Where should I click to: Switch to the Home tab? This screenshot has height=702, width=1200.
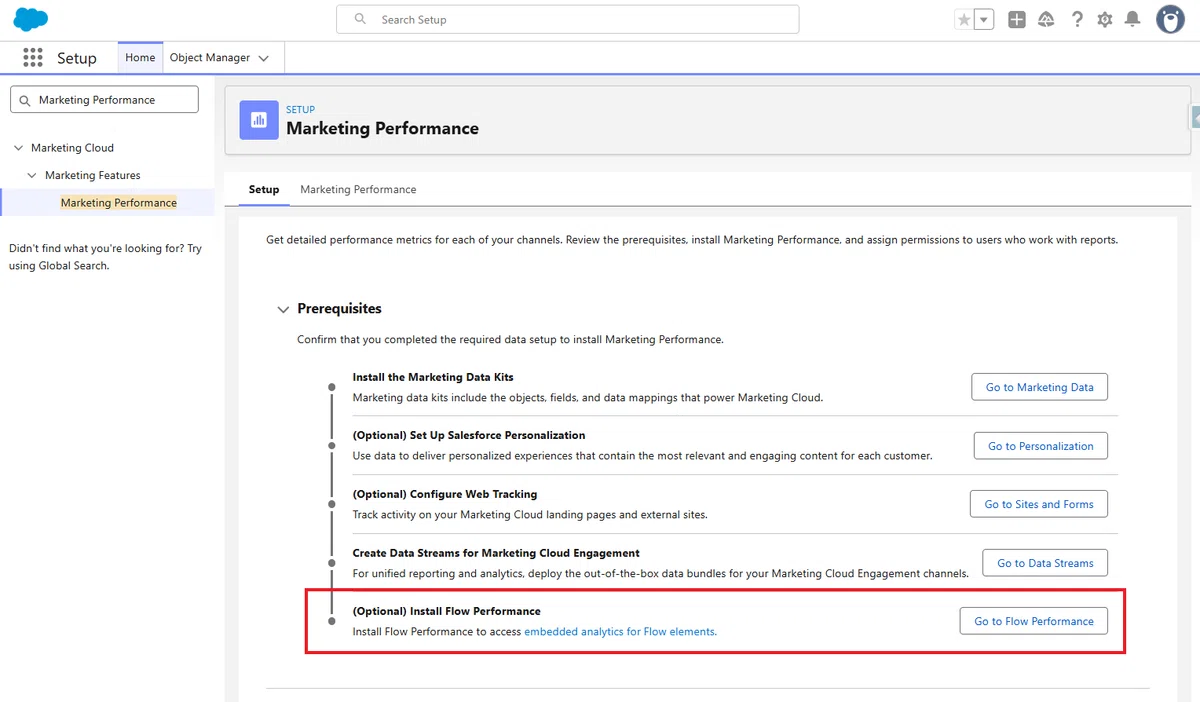[x=140, y=58]
